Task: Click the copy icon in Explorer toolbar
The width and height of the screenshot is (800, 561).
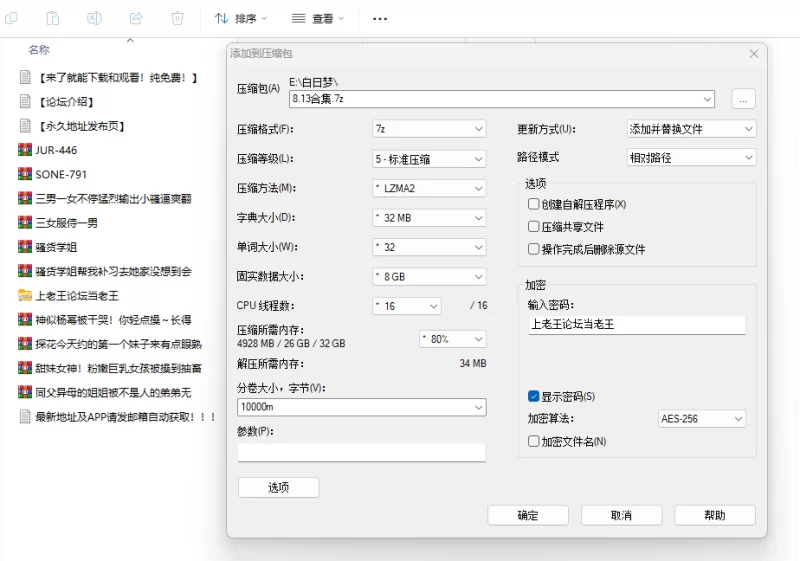Action: click(x=11, y=18)
